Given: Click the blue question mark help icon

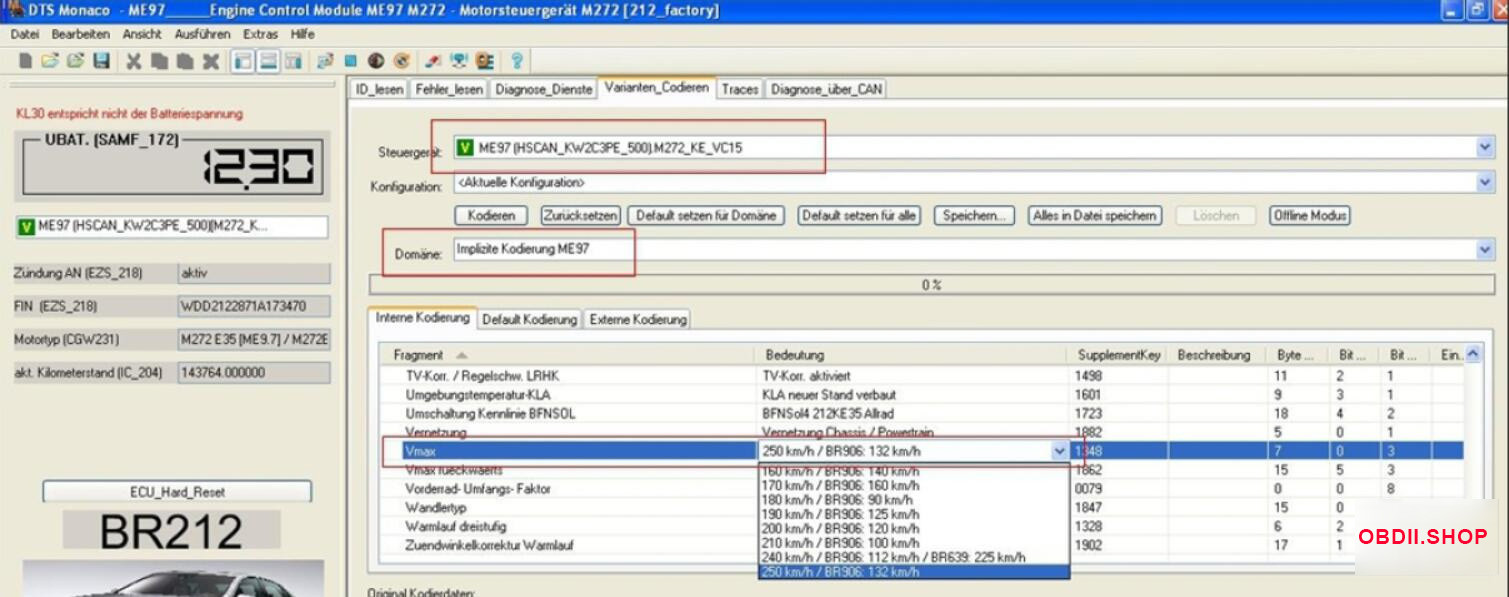Looking at the screenshot, I should point(516,62).
